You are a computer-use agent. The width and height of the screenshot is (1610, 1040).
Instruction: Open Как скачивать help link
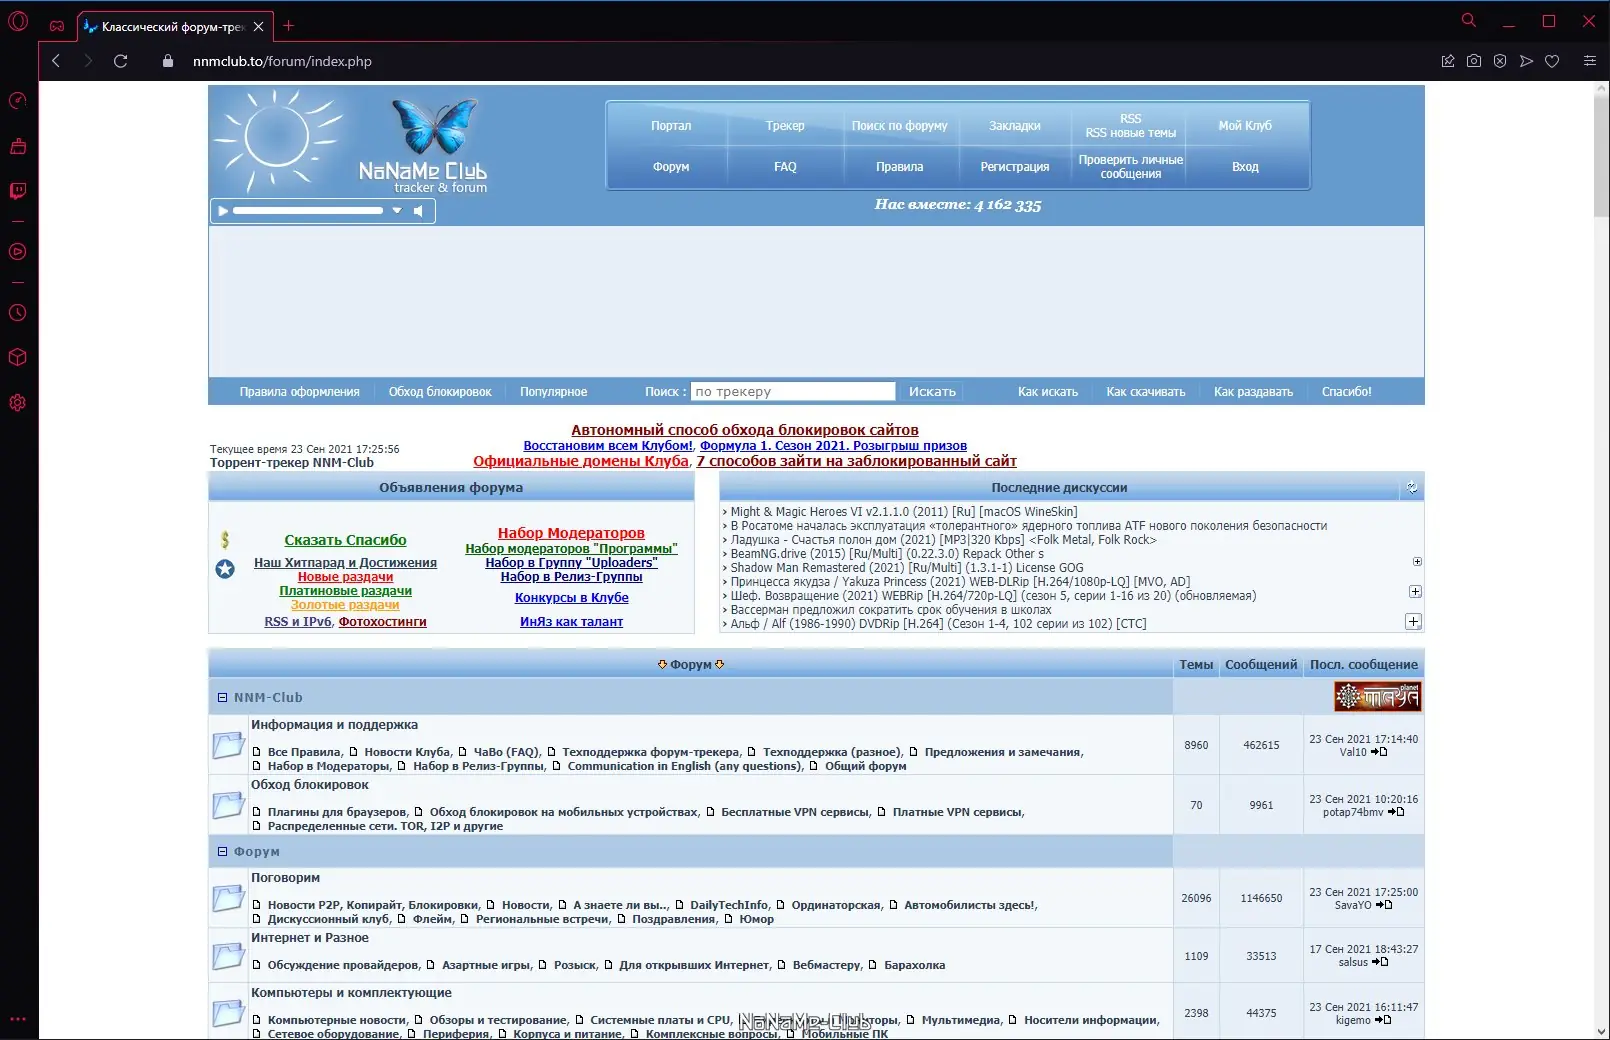[1146, 392]
